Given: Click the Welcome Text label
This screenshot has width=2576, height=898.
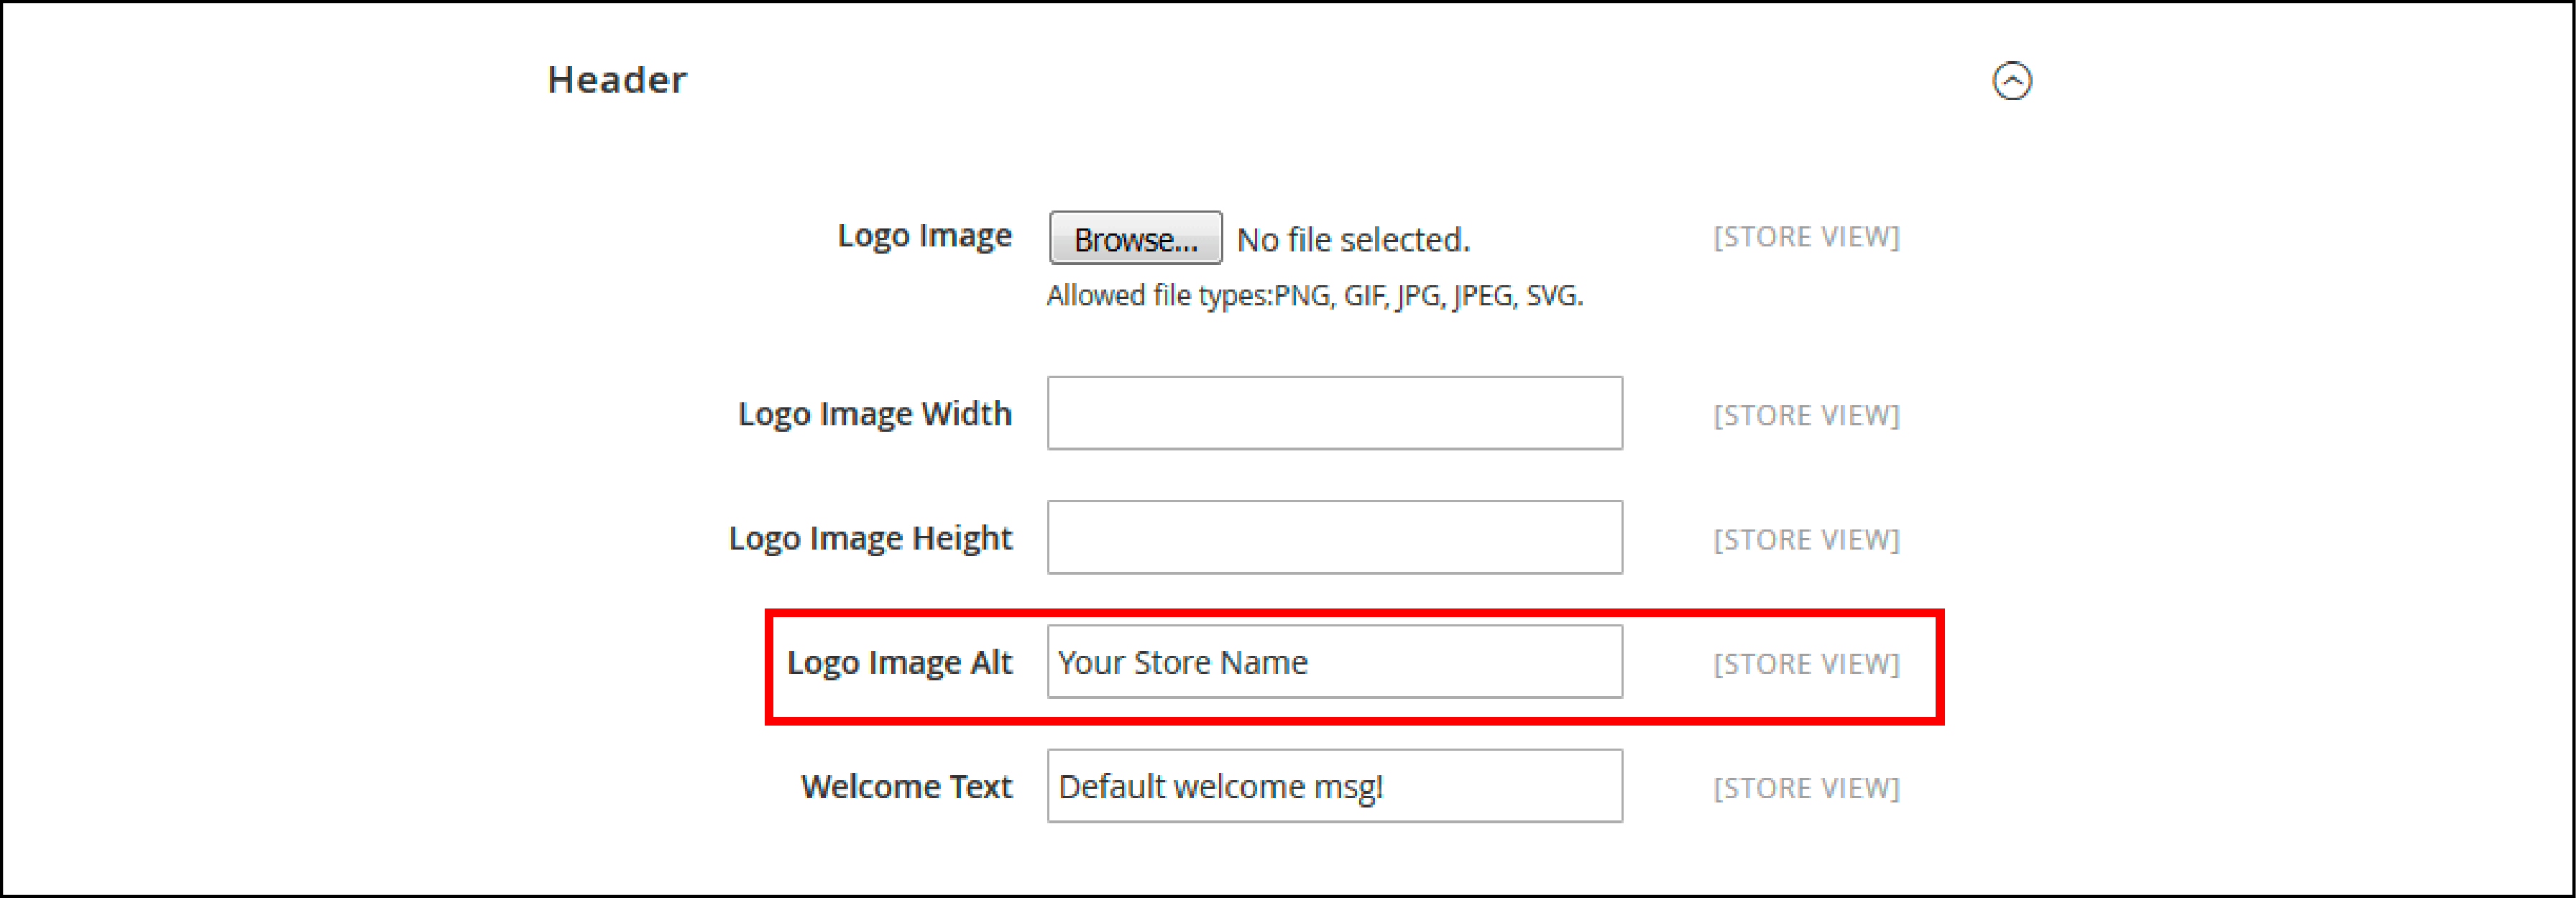Looking at the screenshot, I should point(907,787).
